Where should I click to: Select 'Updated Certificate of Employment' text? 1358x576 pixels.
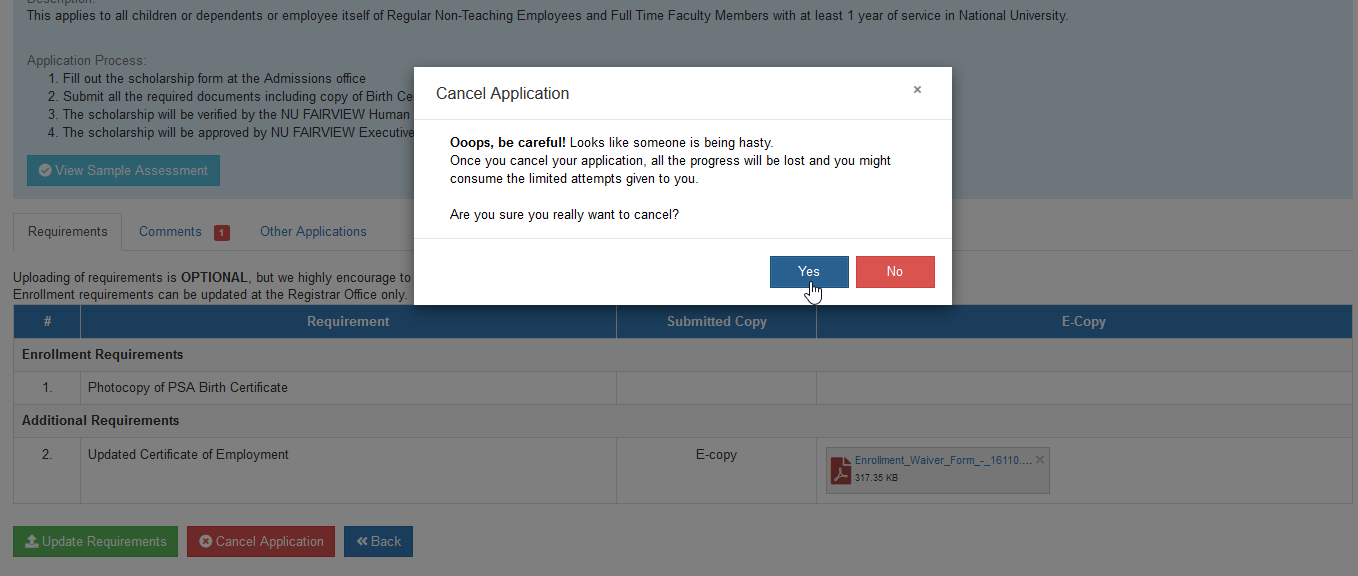(188, 454)
